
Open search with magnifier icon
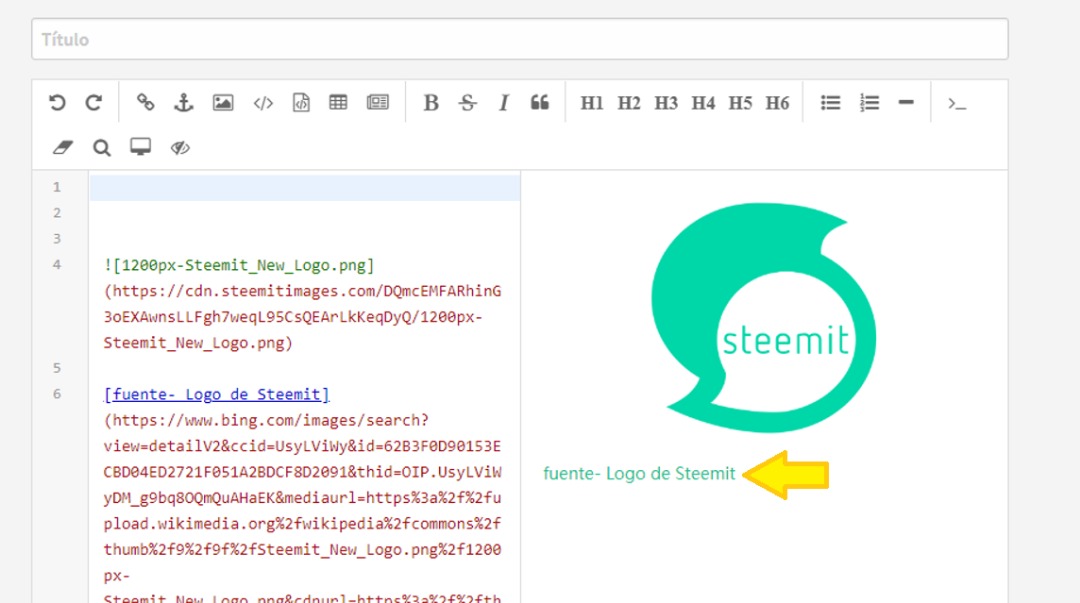[x=102, y=147]
